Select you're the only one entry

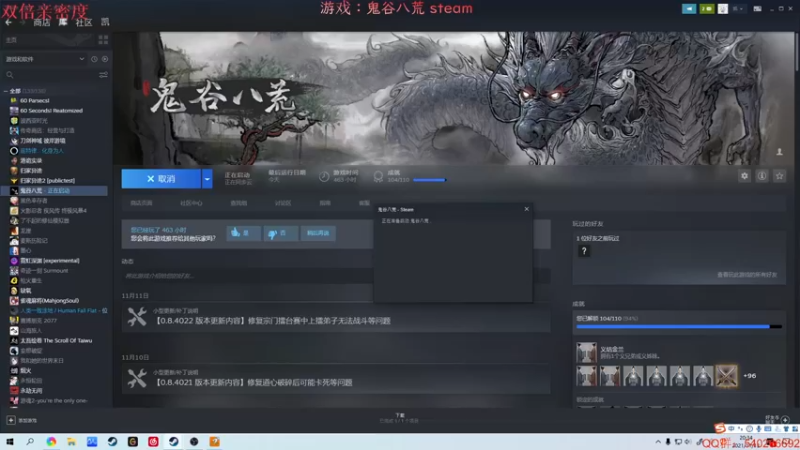[53, 401]
